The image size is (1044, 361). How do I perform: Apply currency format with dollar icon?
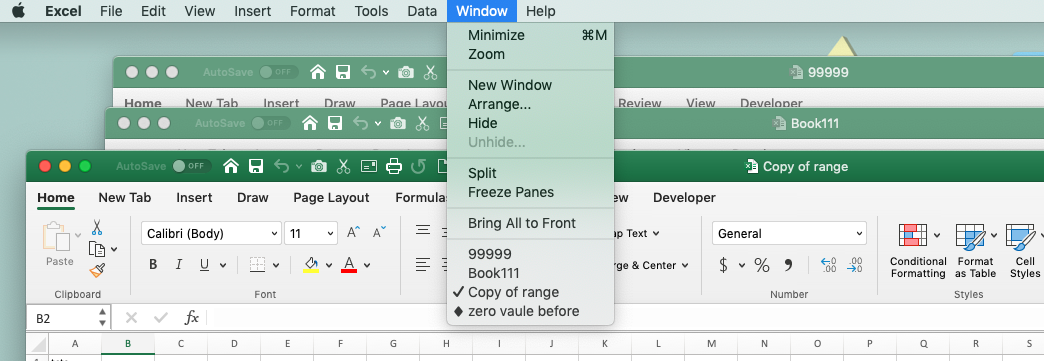click(x=724, y=265)
